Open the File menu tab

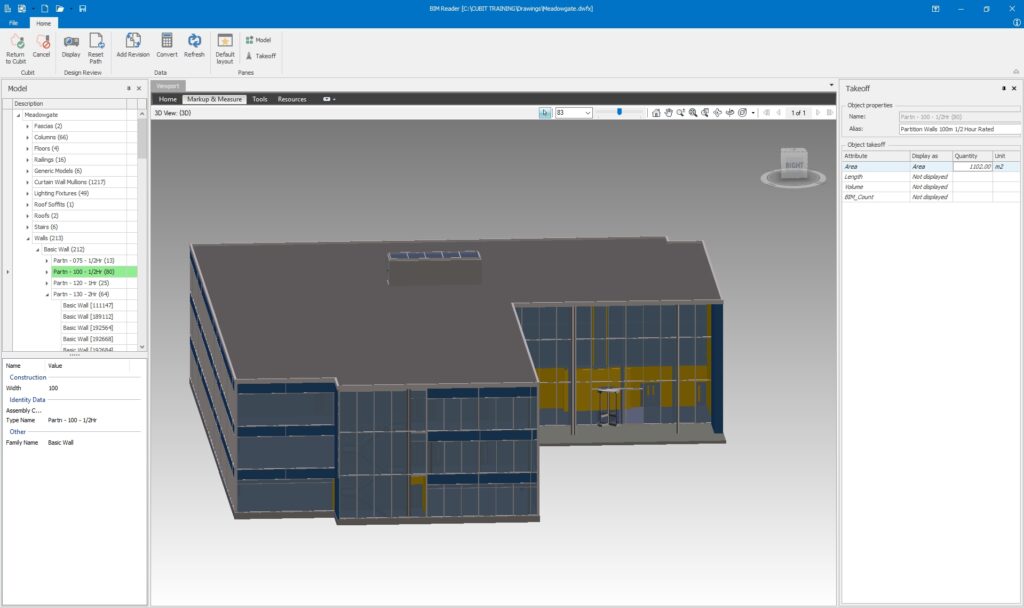coord(14,21)
